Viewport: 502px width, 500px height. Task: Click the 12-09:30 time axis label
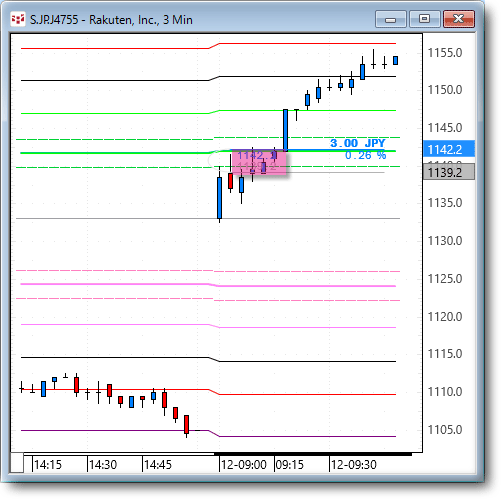[354, 465]
